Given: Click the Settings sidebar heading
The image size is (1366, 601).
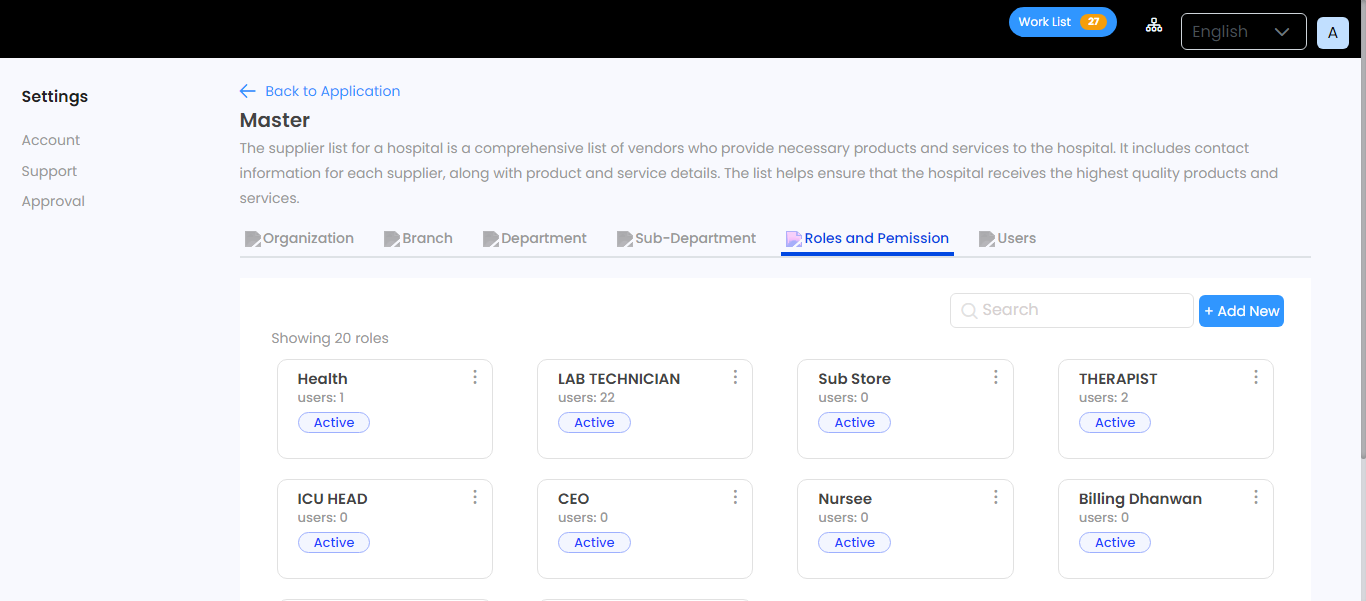Looking at the screenshot, I should pyautogui.click(x=55, y=97).
